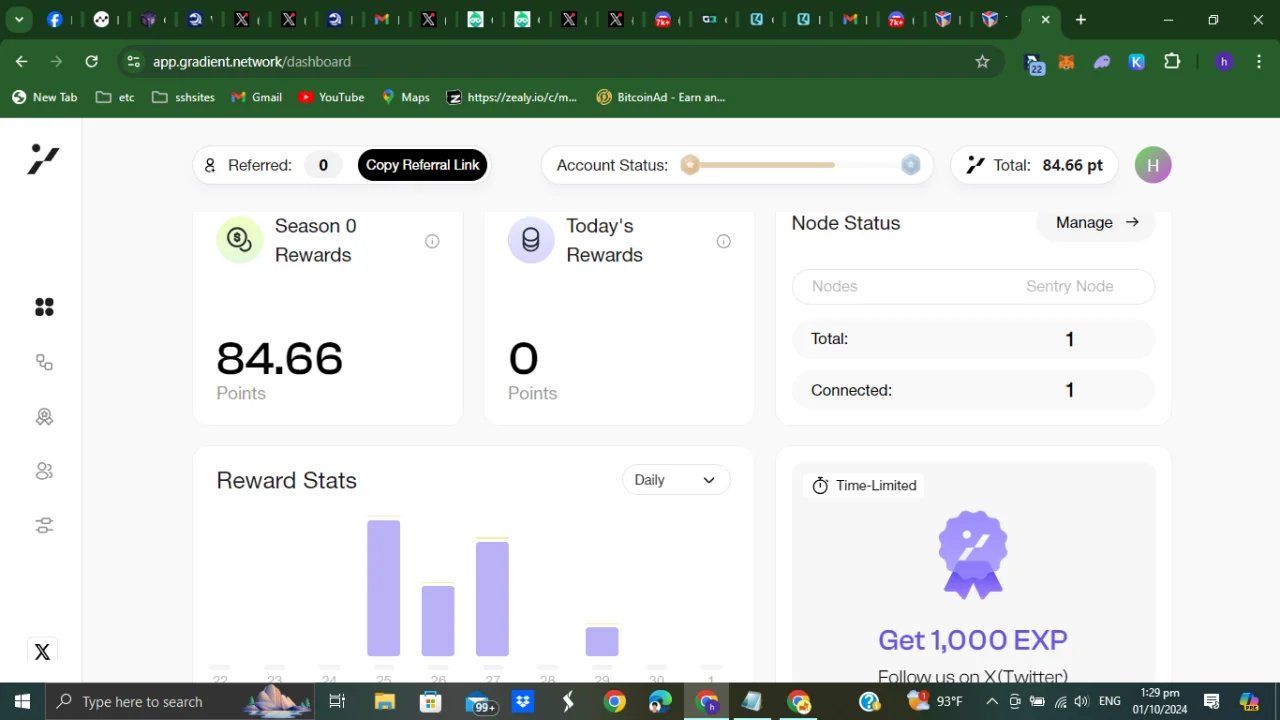
Task: Open the purple cloud extension icon
Action: coord(1102,62)
